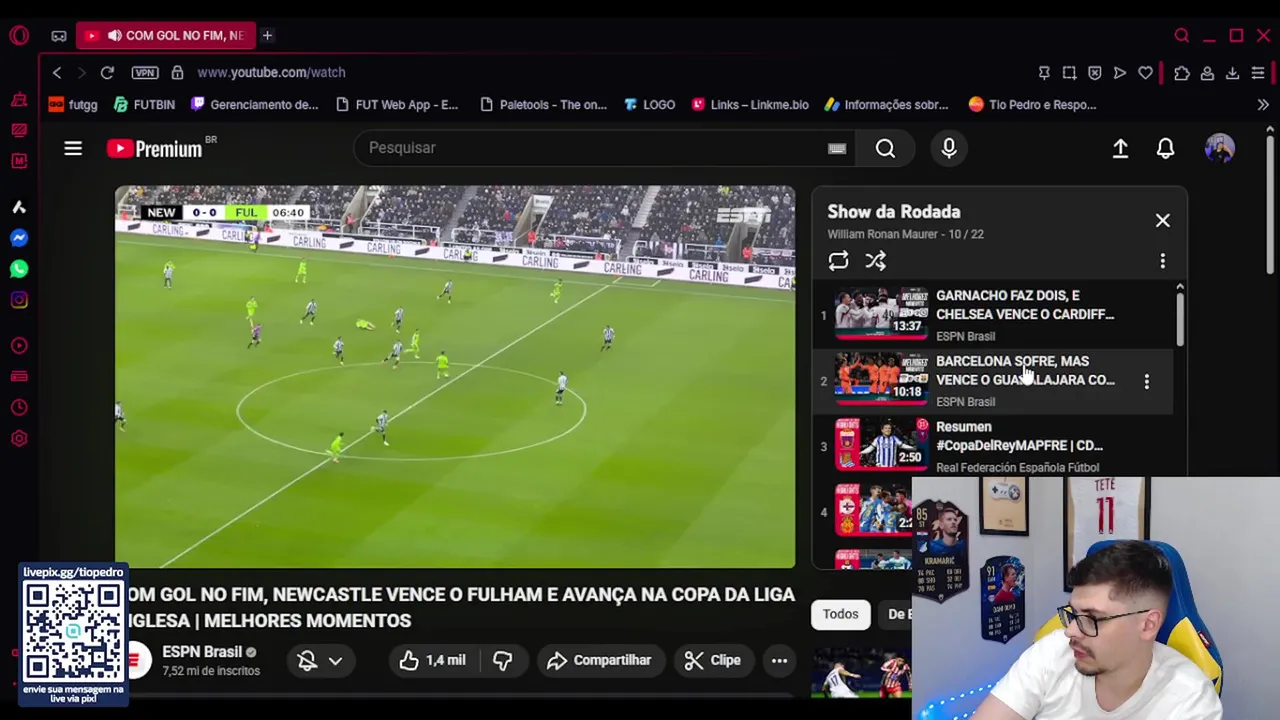Open the Tio Pedro e Respo bookmark
The height and width of the screenshot is (720, 1280).
click(1033, 104)
